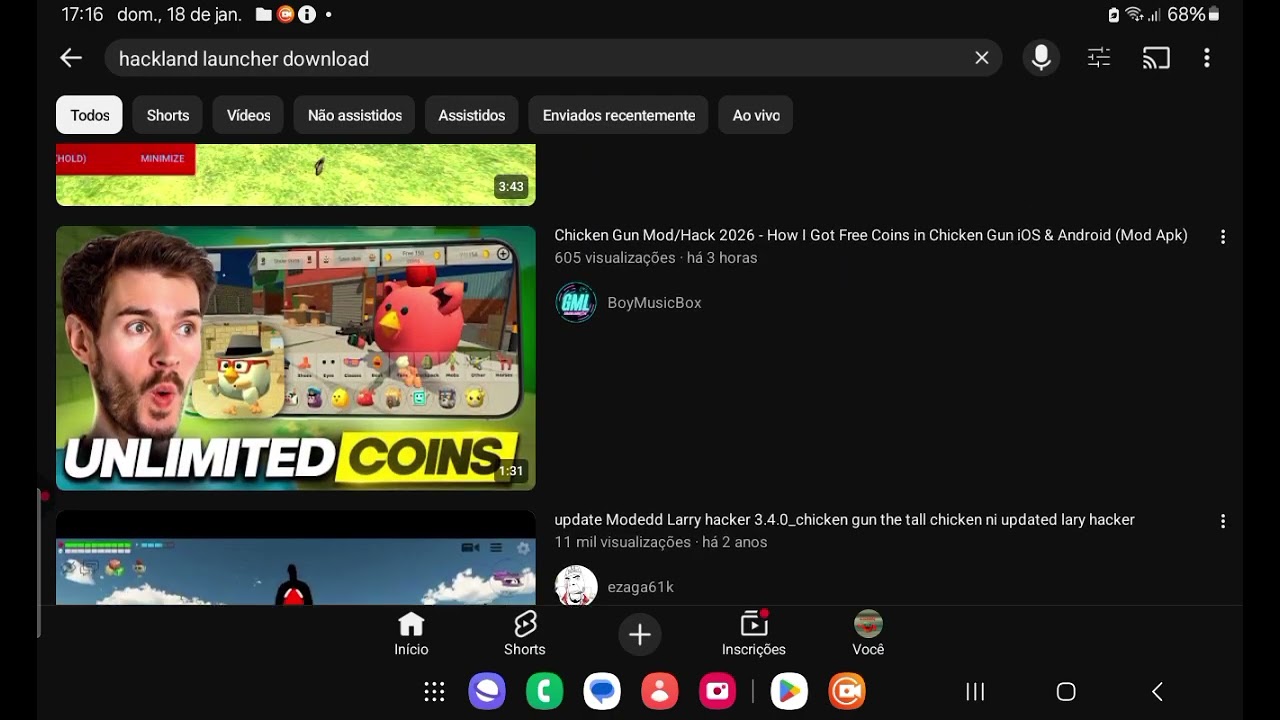Select the Ao vivo filter chip
This screenshot has width=1280, height=720.
coord(756,115)
